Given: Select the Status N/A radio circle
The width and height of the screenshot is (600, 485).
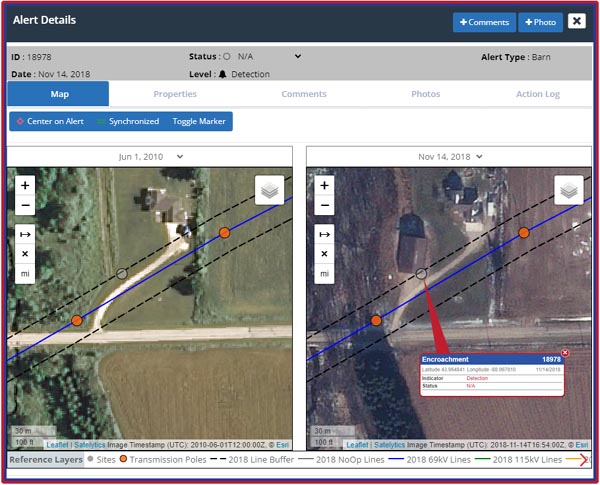Looking at the screenshot, I should 227,56.
